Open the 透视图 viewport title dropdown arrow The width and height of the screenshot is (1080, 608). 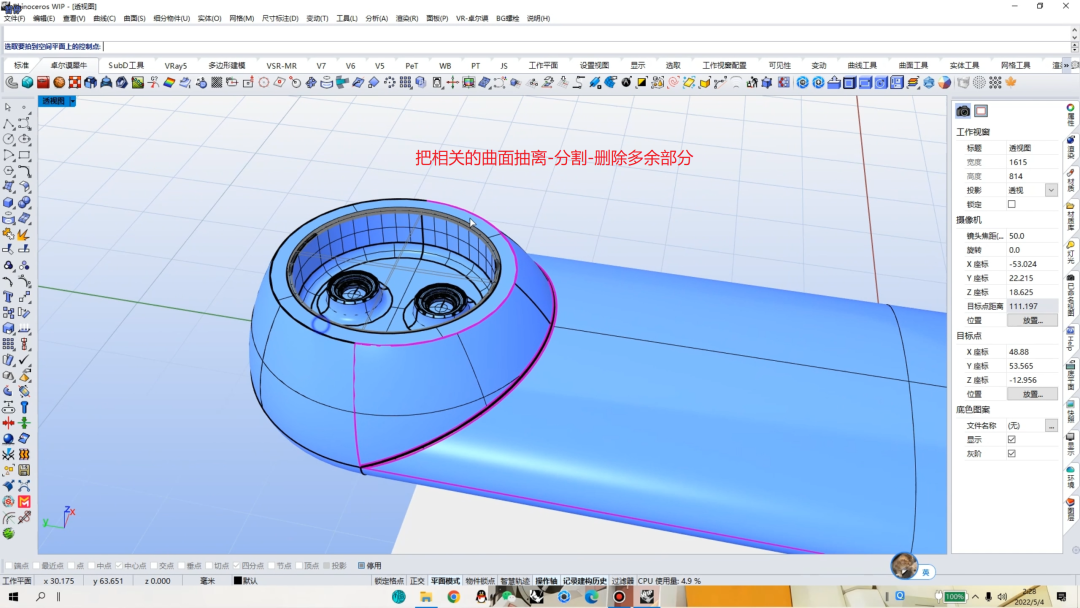tap(72, 101)
